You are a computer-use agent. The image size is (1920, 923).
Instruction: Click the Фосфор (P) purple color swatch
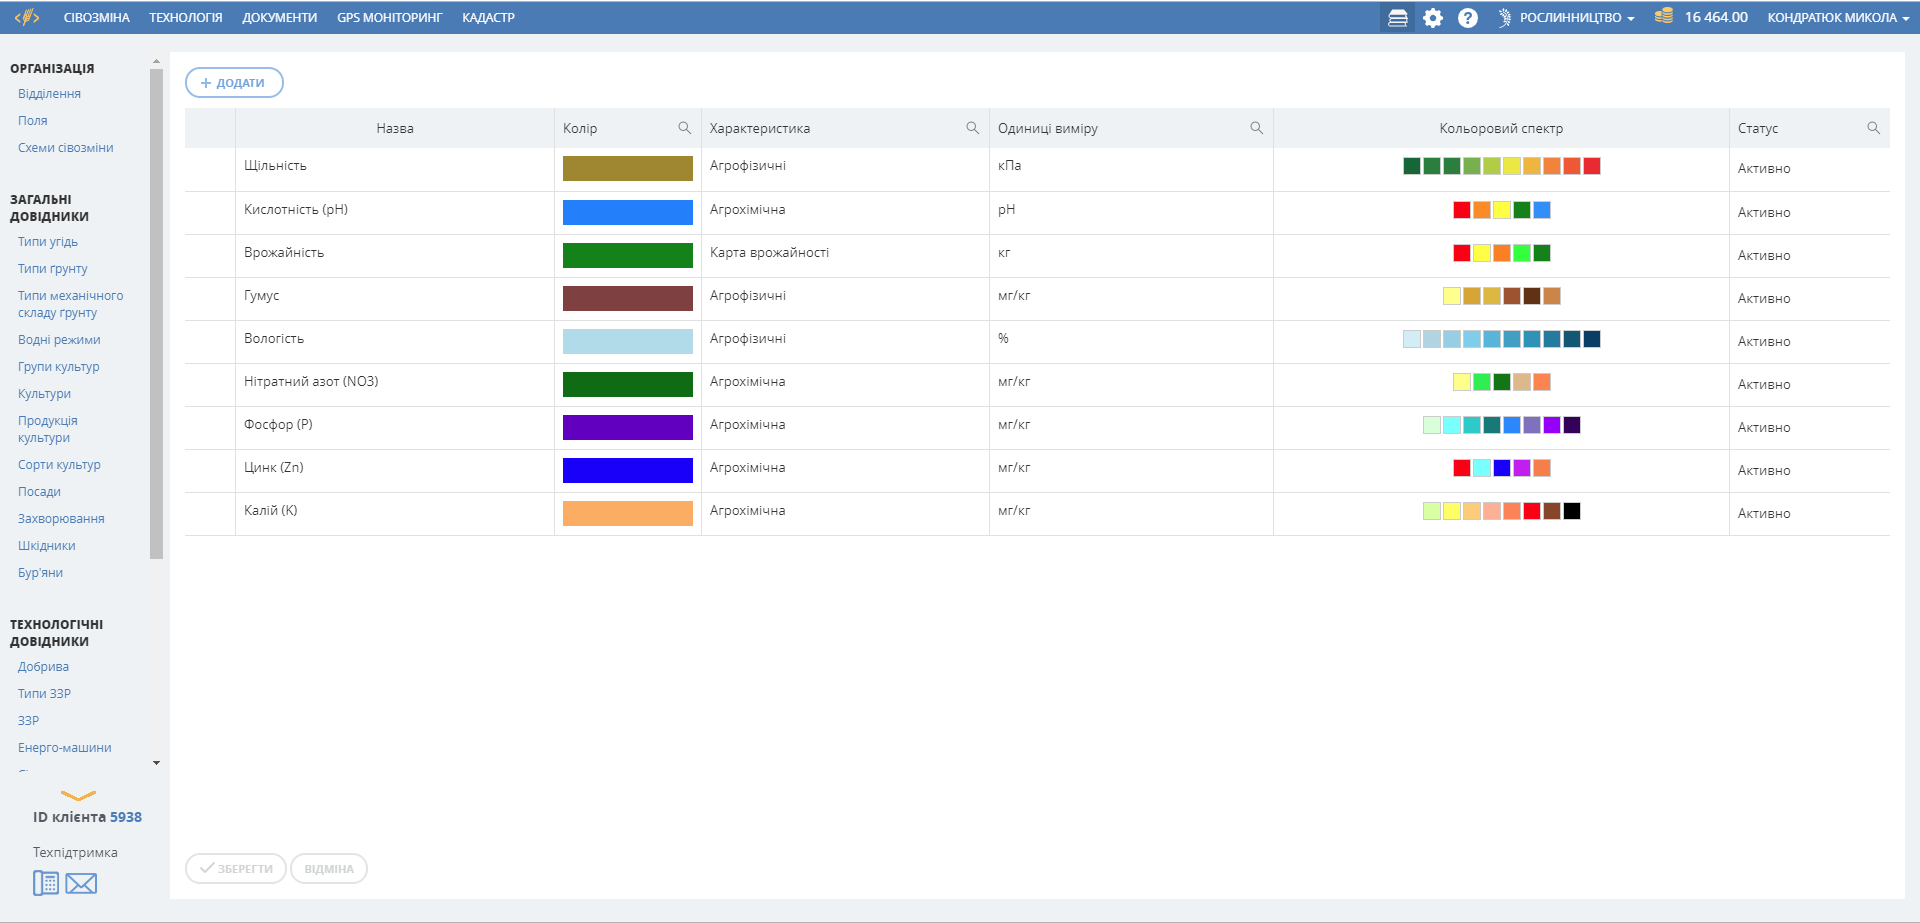coord(627,427)
